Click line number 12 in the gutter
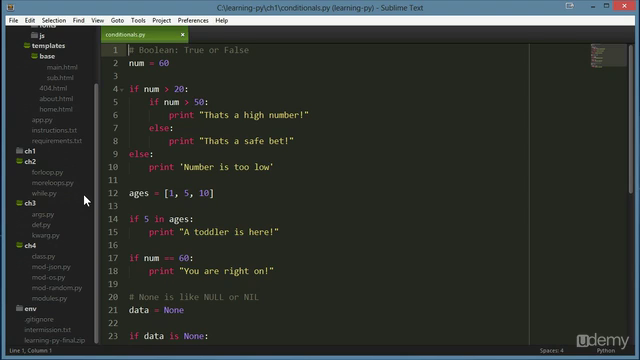Viewport: 640px width, 360px height. pyautogui.click(x=113, y=193)
